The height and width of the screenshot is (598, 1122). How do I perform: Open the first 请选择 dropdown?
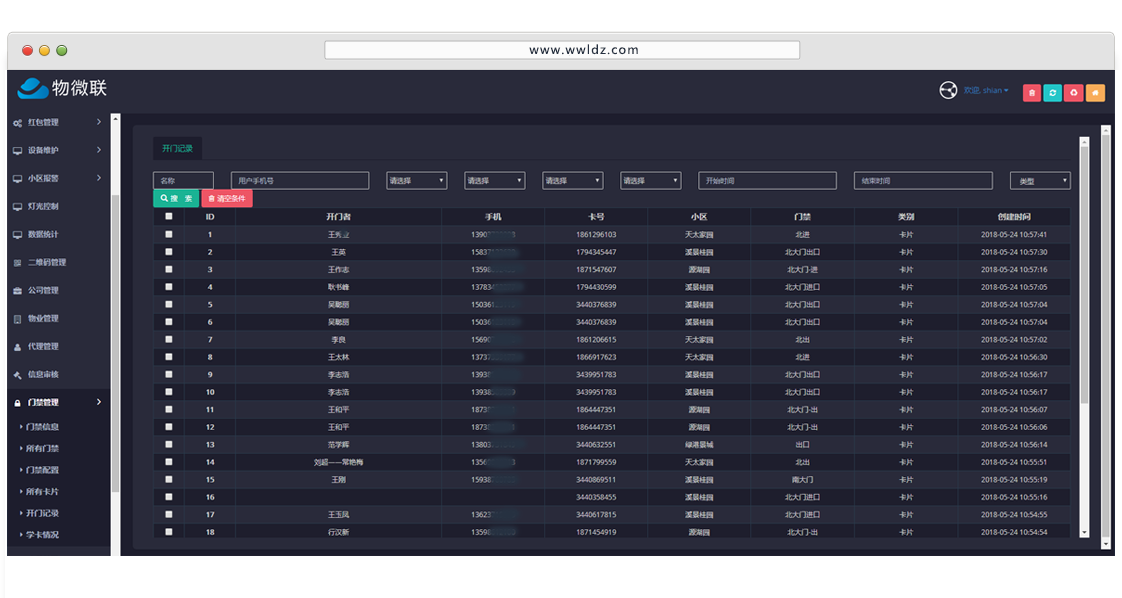[416, 181]
